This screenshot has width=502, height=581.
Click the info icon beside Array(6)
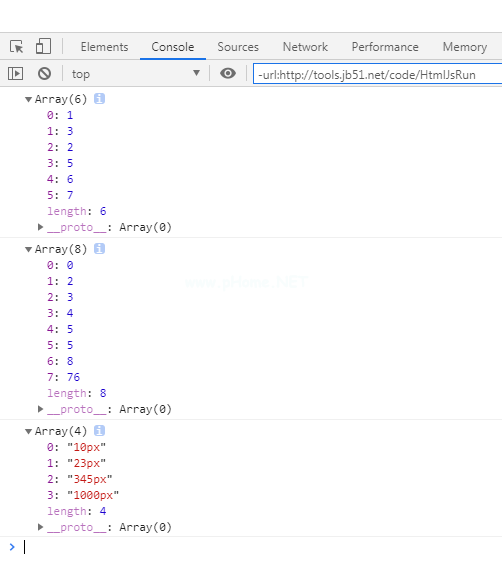click(x=99, y=99)
